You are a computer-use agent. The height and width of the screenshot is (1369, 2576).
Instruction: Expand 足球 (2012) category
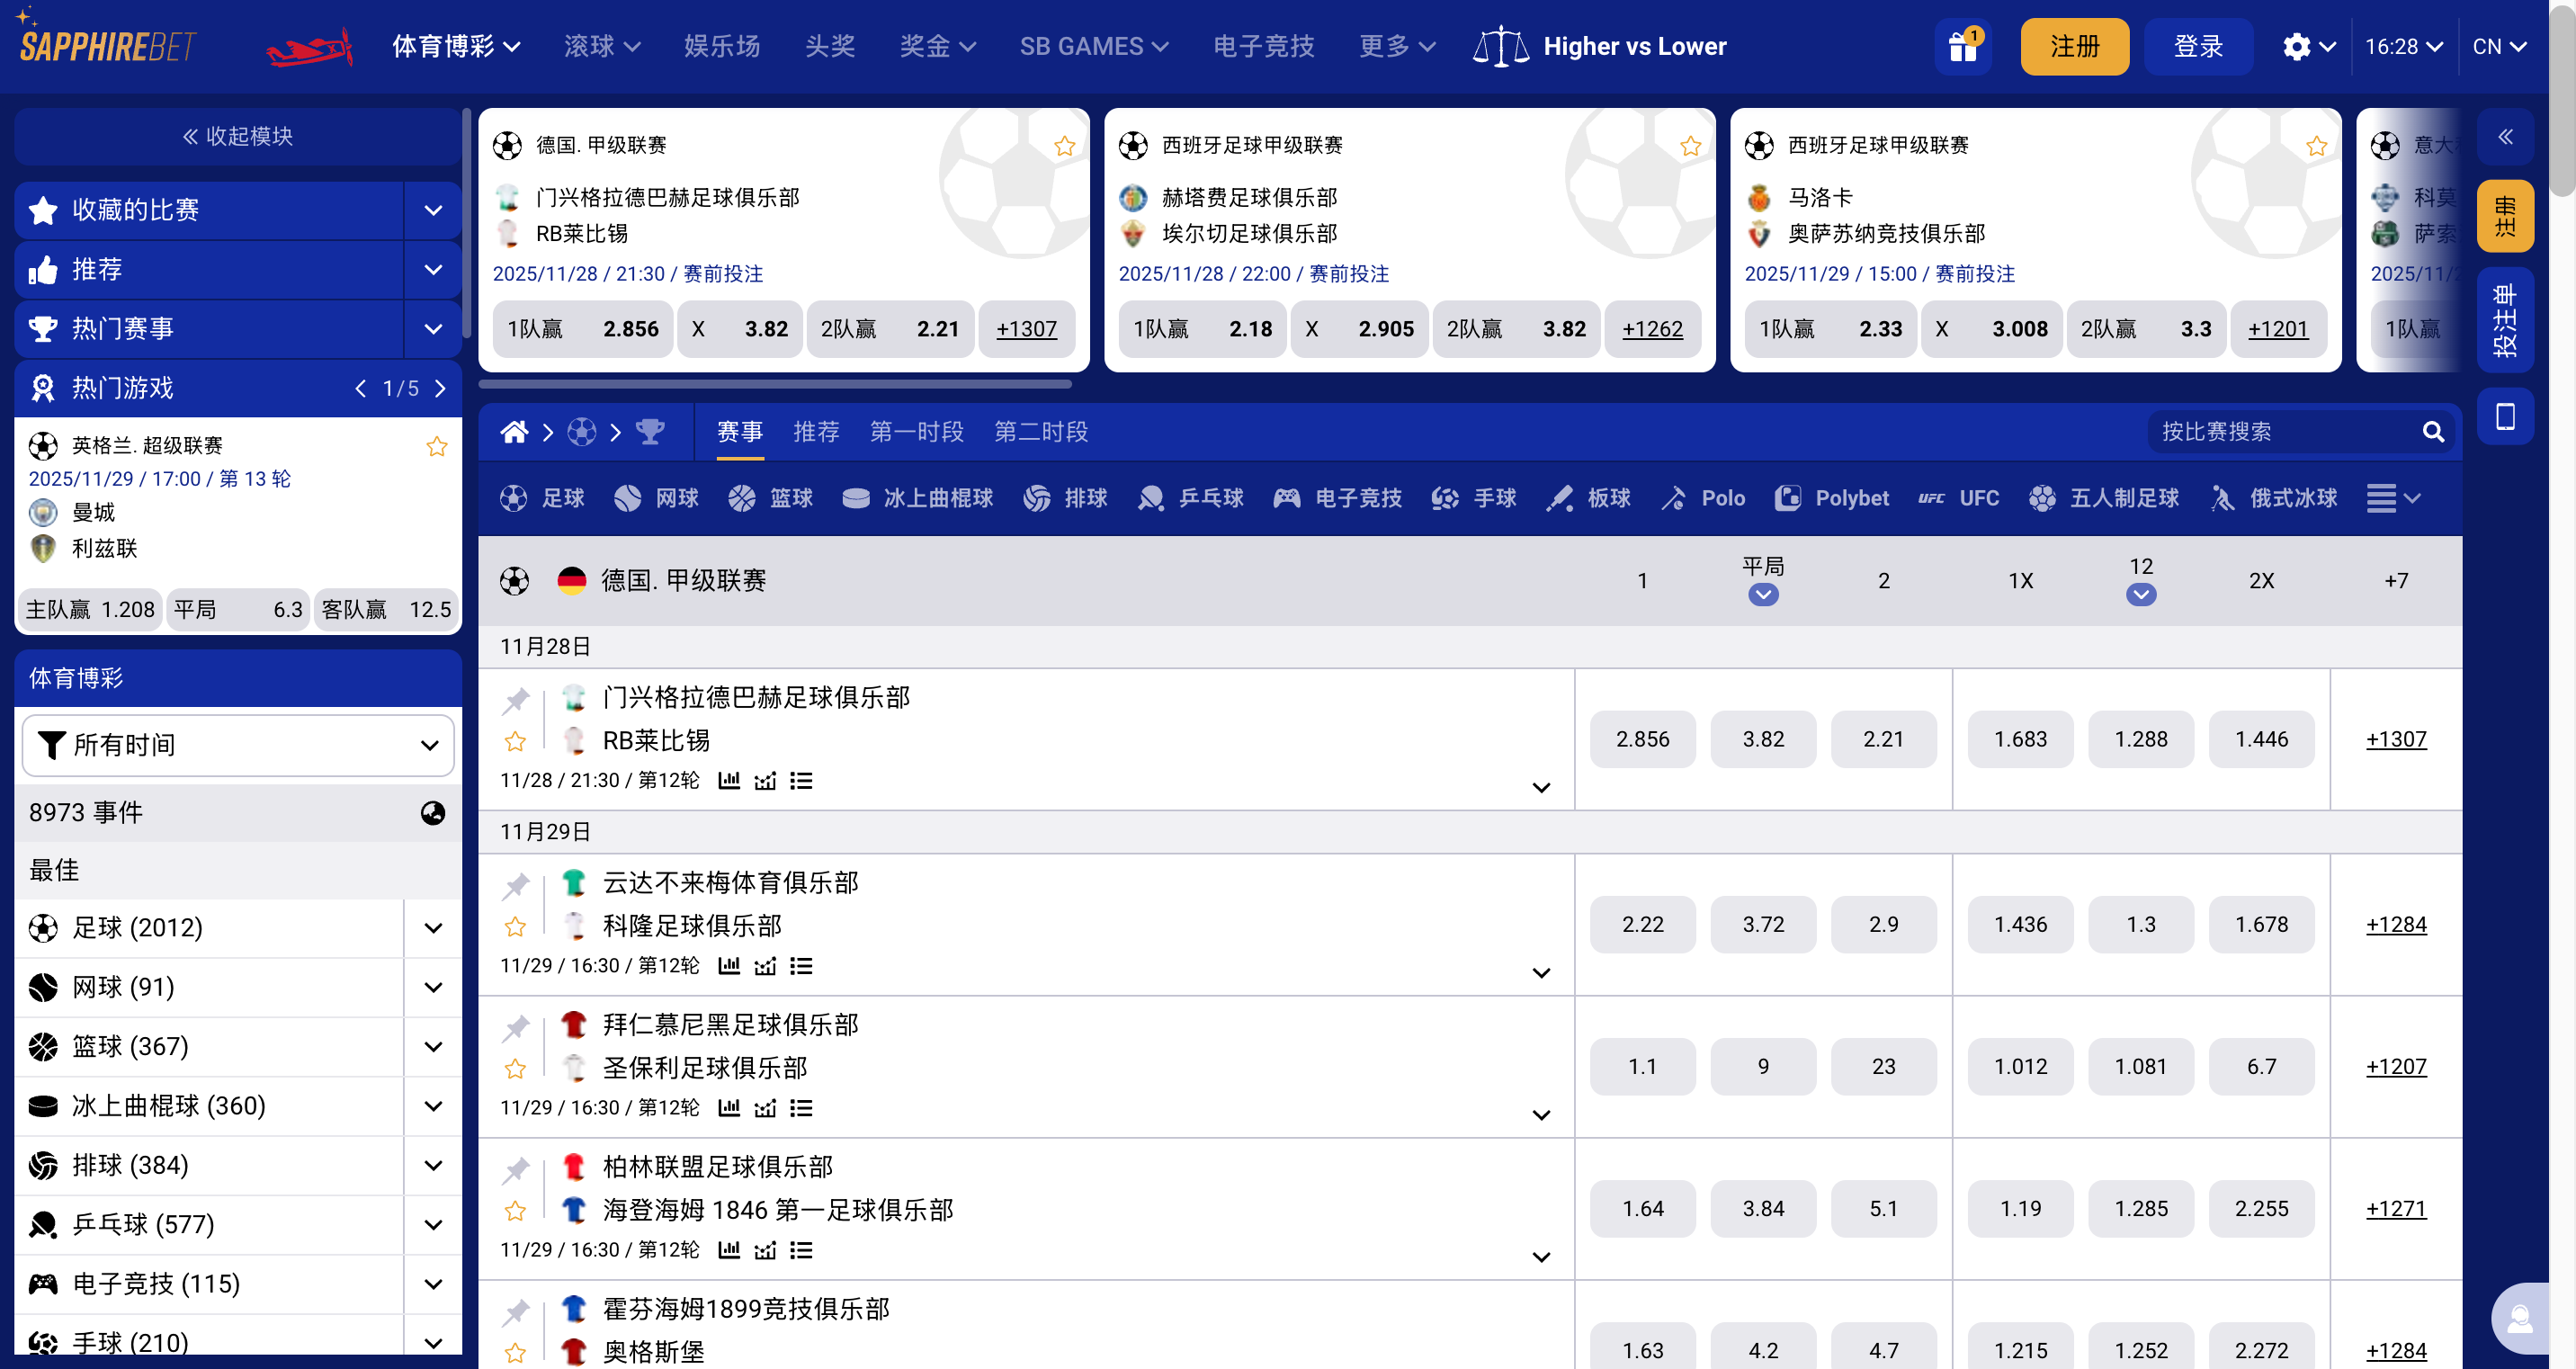[433, 928]
